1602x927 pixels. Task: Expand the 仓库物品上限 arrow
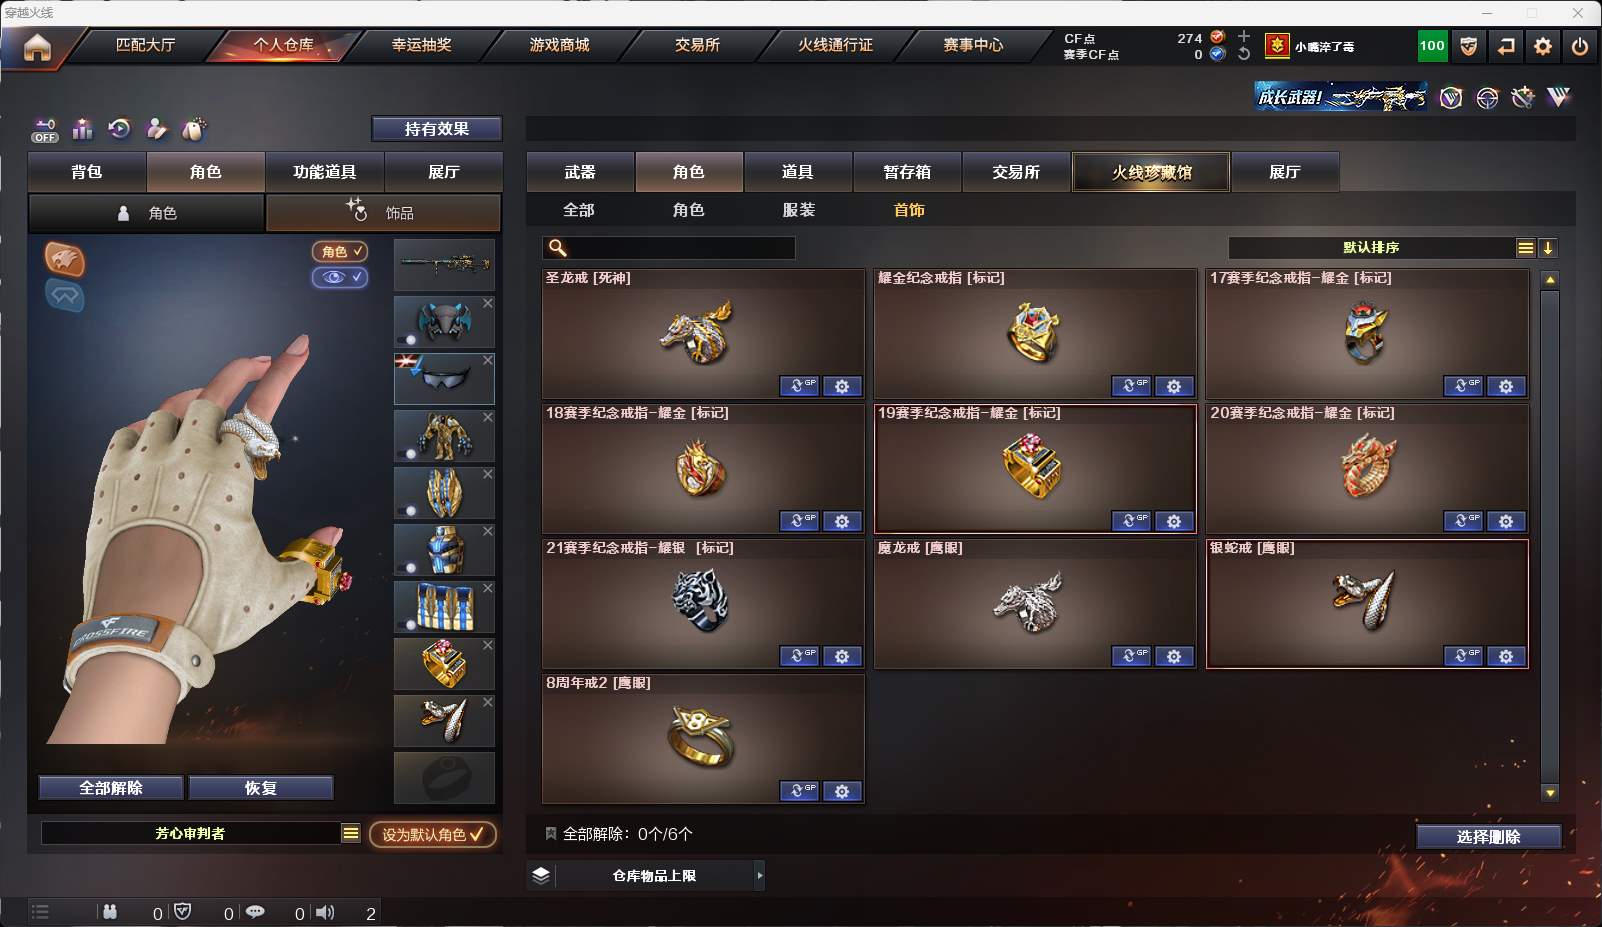click(x=760, y=876)
